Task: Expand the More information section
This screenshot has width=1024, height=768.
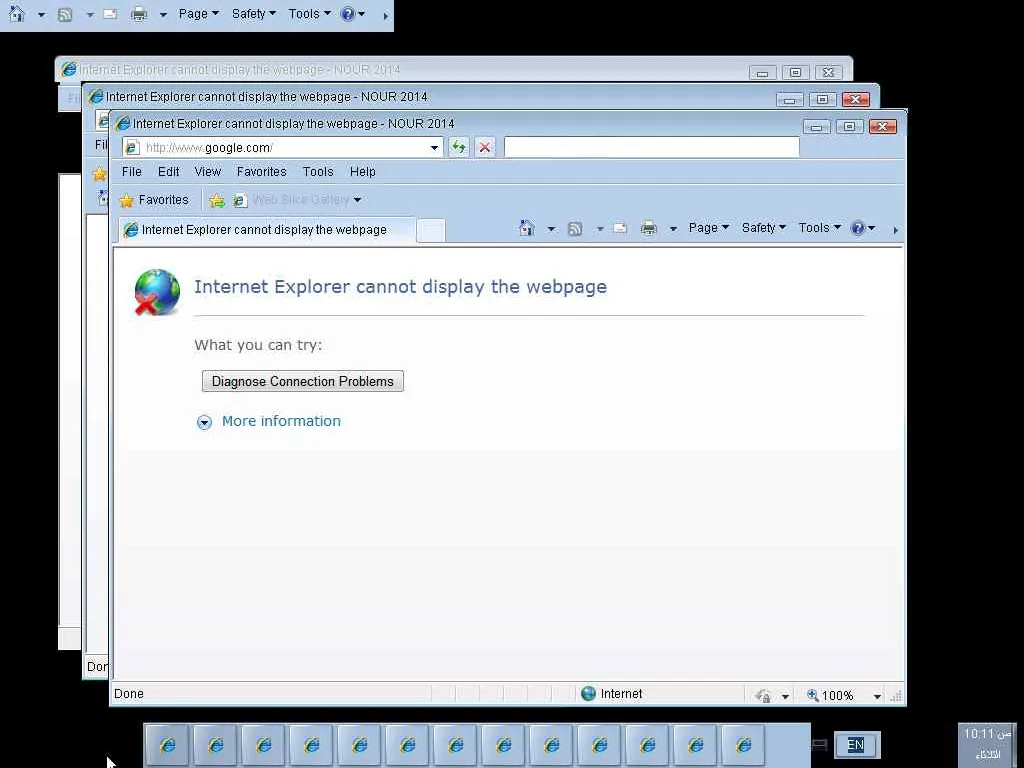Action: (204, 423)
